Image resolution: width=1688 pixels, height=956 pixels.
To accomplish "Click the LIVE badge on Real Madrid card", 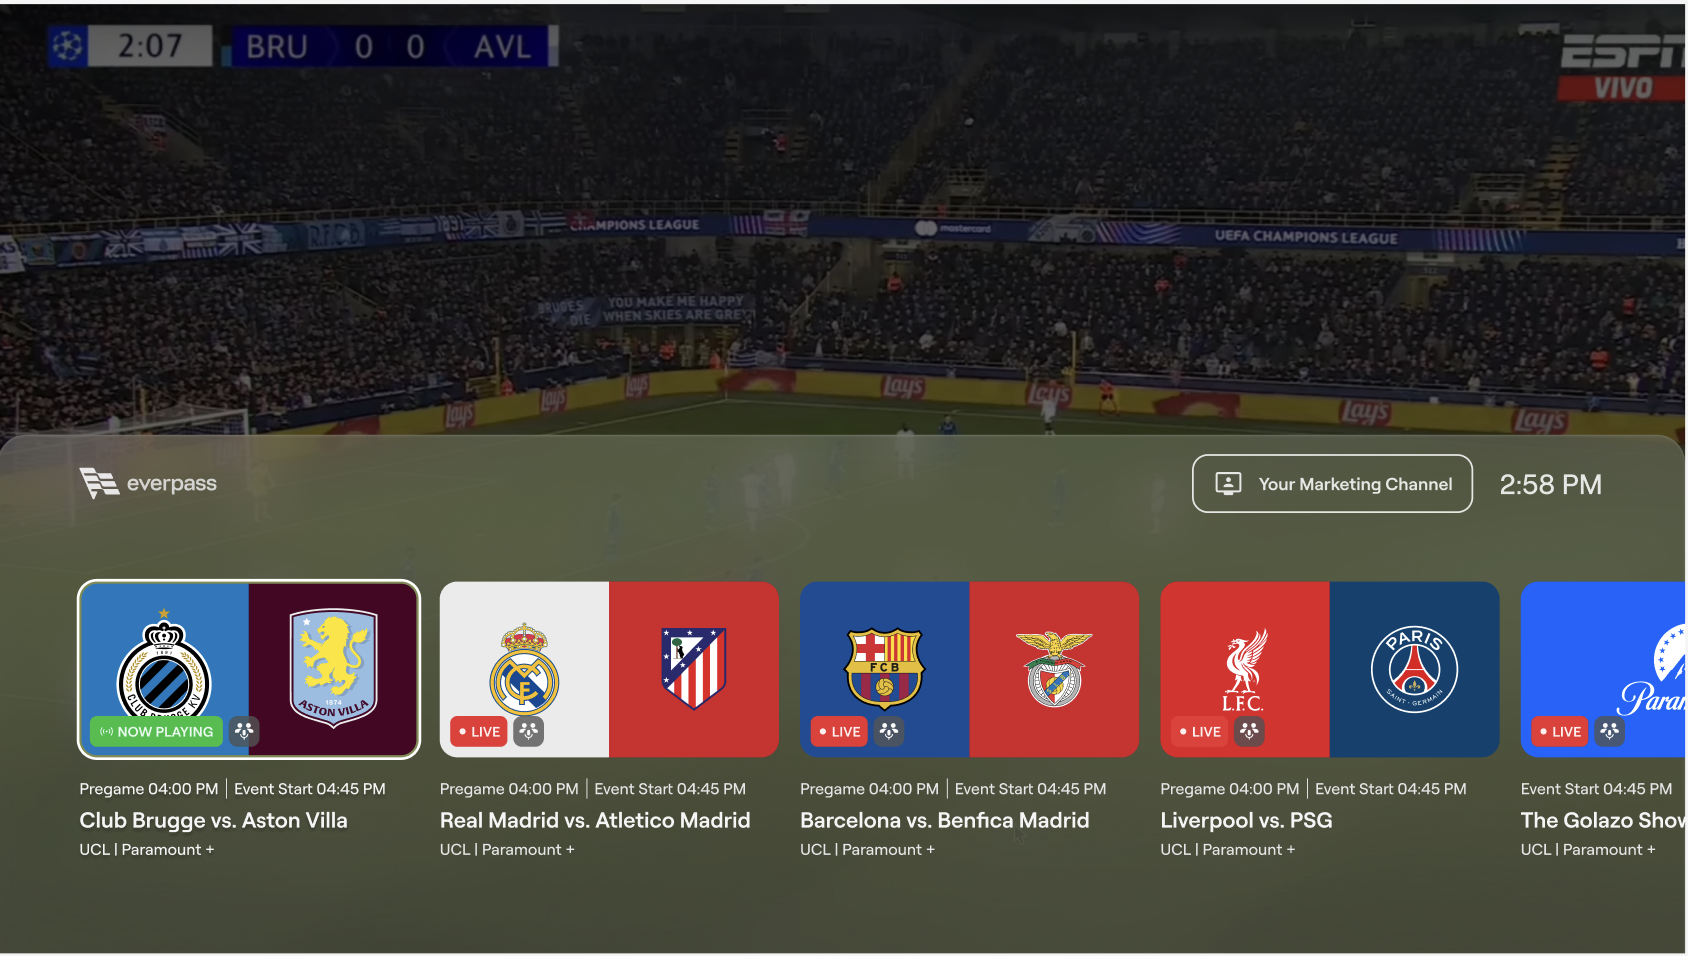I will [x=479, y=731].
